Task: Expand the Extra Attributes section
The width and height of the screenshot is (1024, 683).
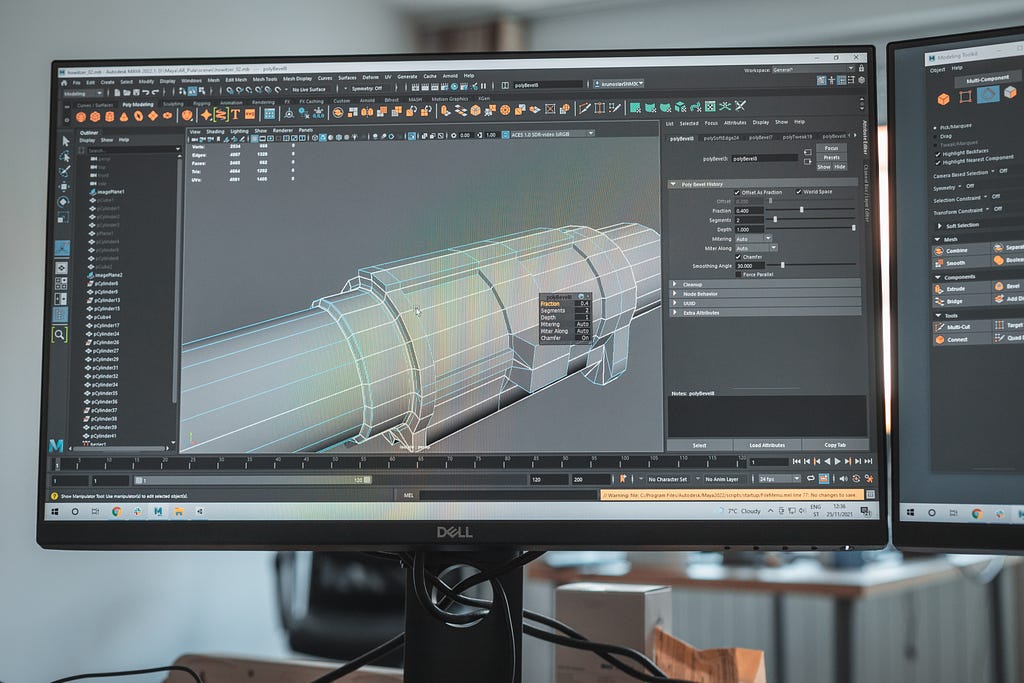Action: (x=675, y=313)
